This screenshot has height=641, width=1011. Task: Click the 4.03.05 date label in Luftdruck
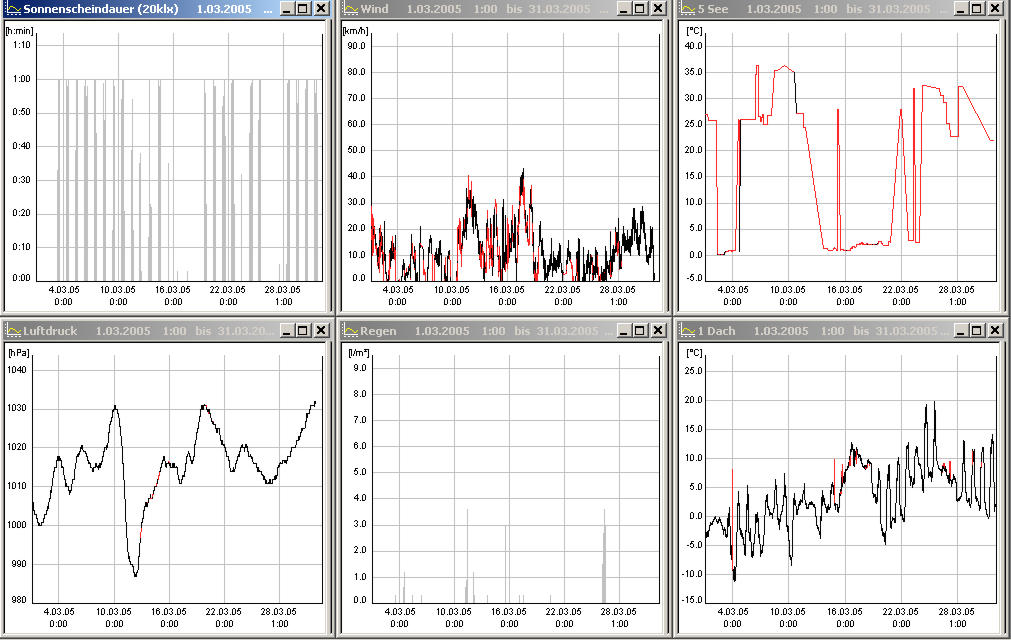pos(59,612)
